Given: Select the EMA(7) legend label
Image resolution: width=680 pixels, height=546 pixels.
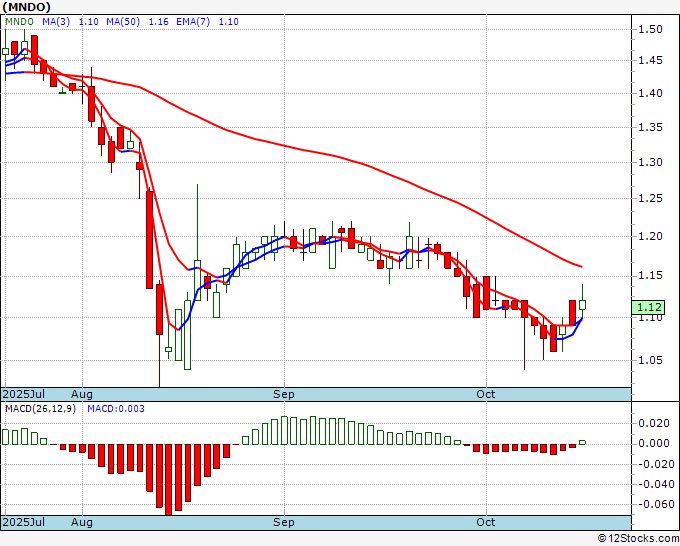Looking at the screenshot, I should [193, 22].
